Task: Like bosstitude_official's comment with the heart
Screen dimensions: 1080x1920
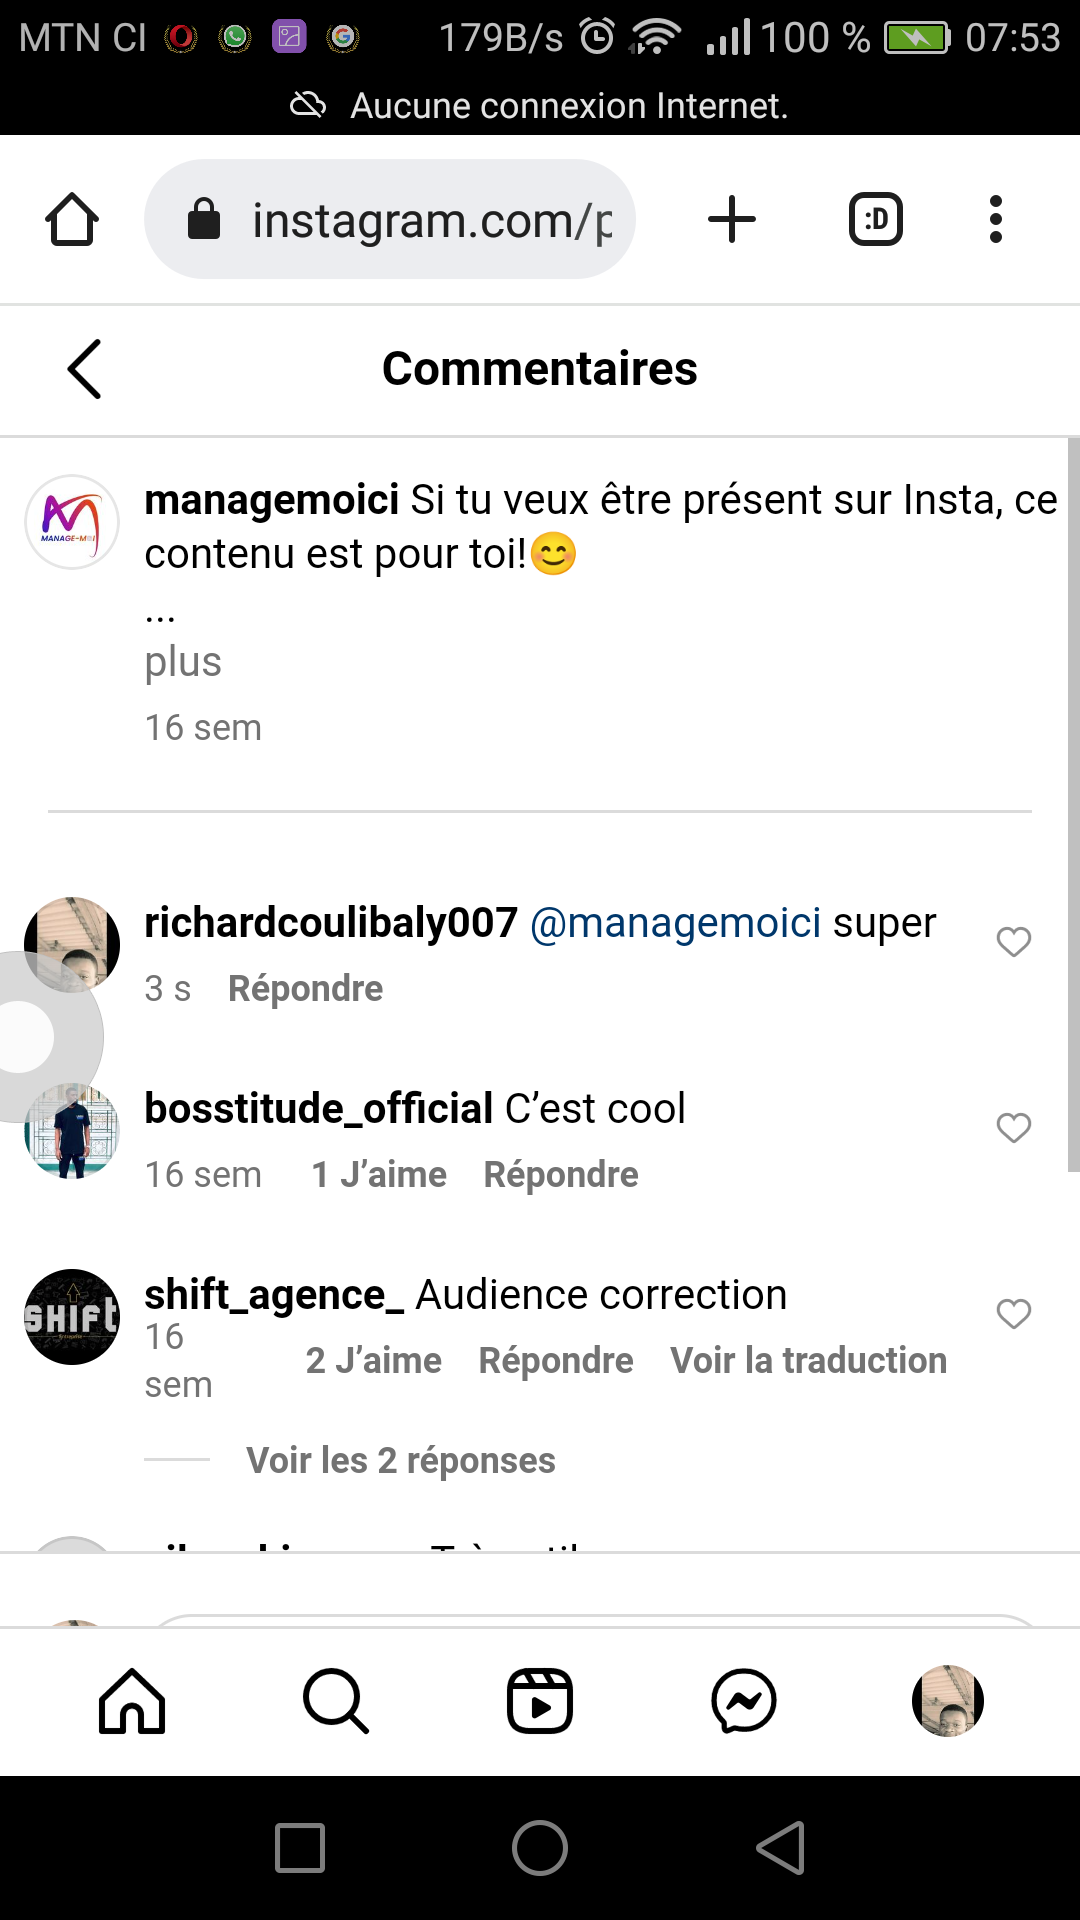Action: tap(1014, 1128)
